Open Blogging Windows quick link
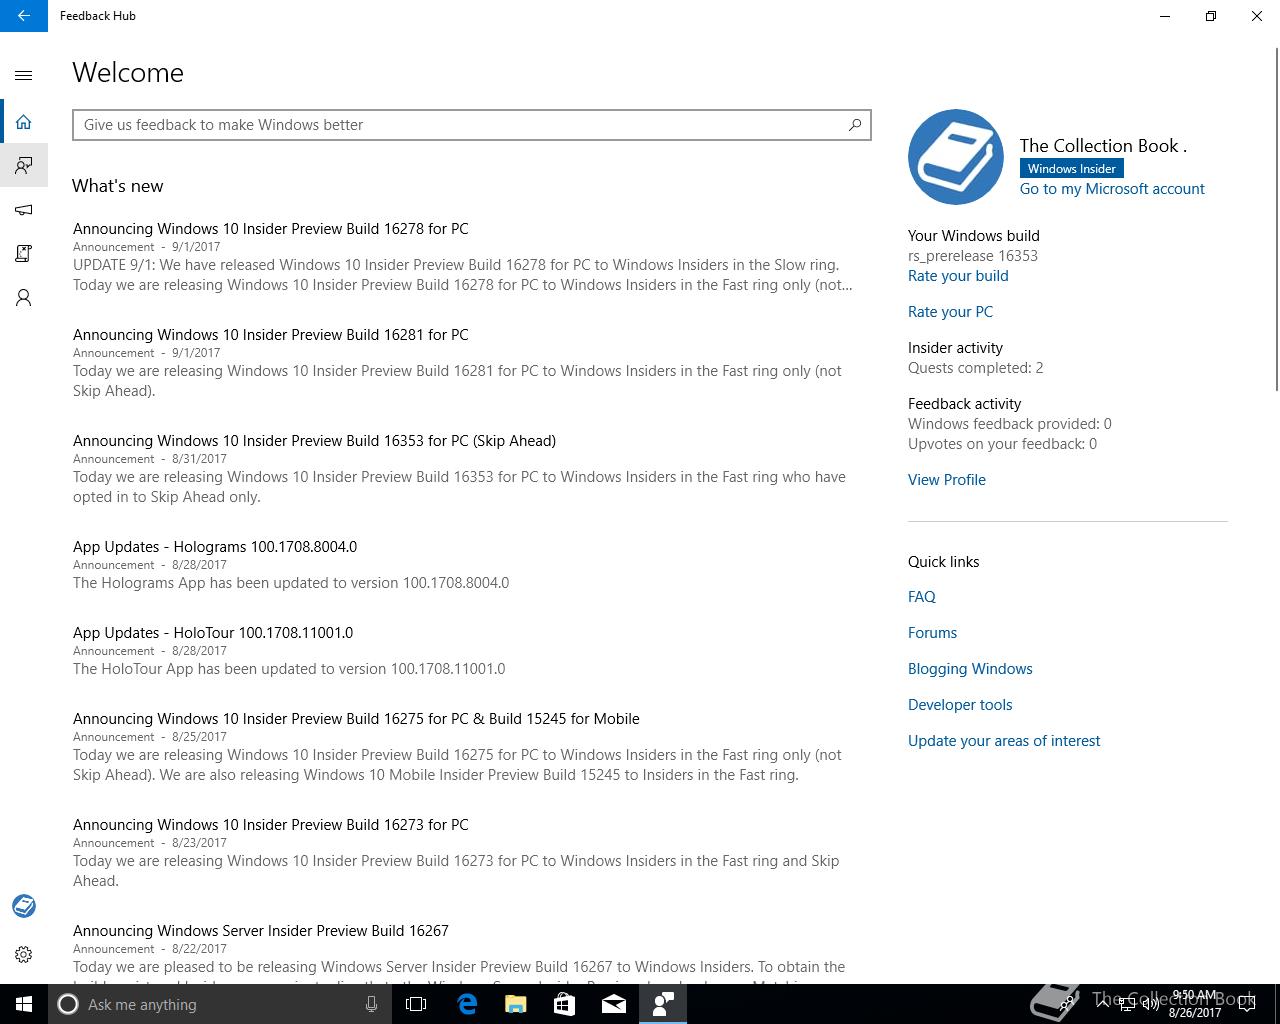 970,669
